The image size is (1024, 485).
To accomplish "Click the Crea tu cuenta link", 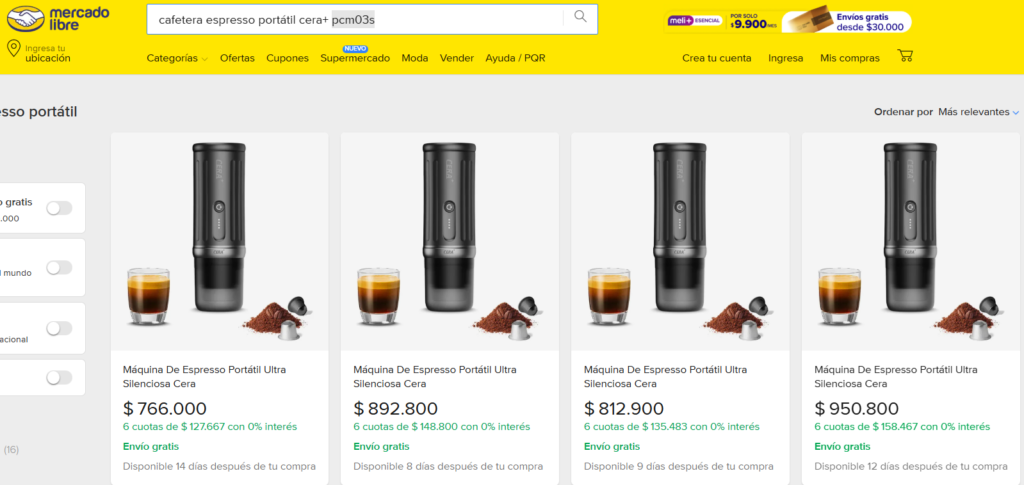I will coord(716,58).
